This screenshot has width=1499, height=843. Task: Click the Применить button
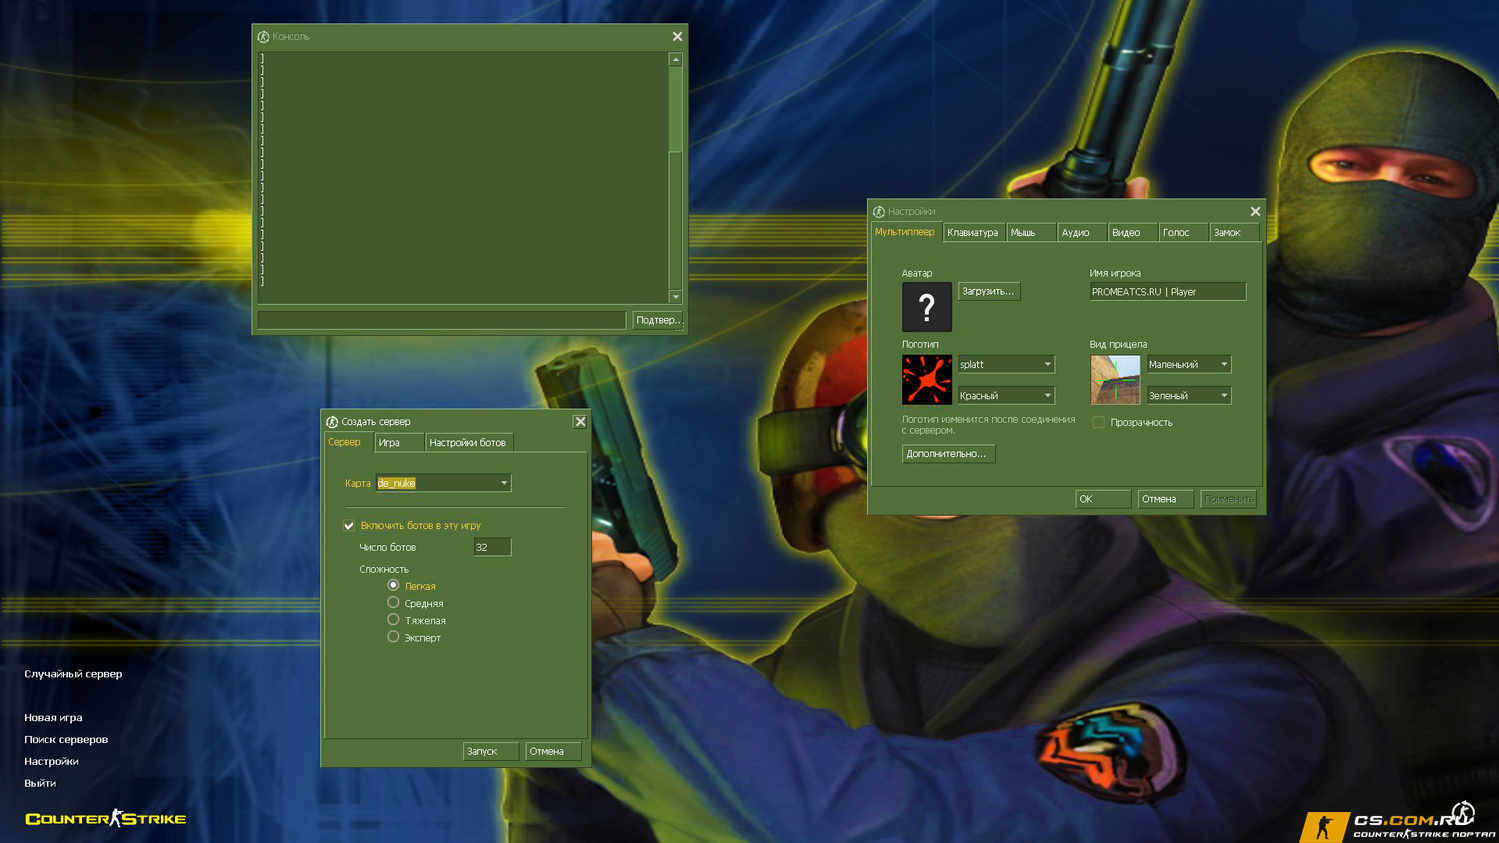pyautogui.click(x=1228, y=499)
